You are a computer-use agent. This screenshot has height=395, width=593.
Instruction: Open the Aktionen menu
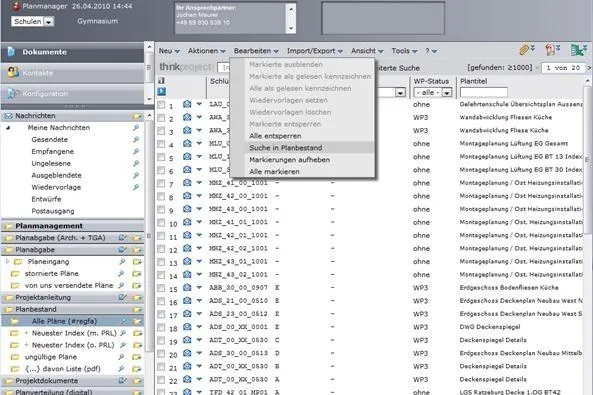(x=206, y=51)
